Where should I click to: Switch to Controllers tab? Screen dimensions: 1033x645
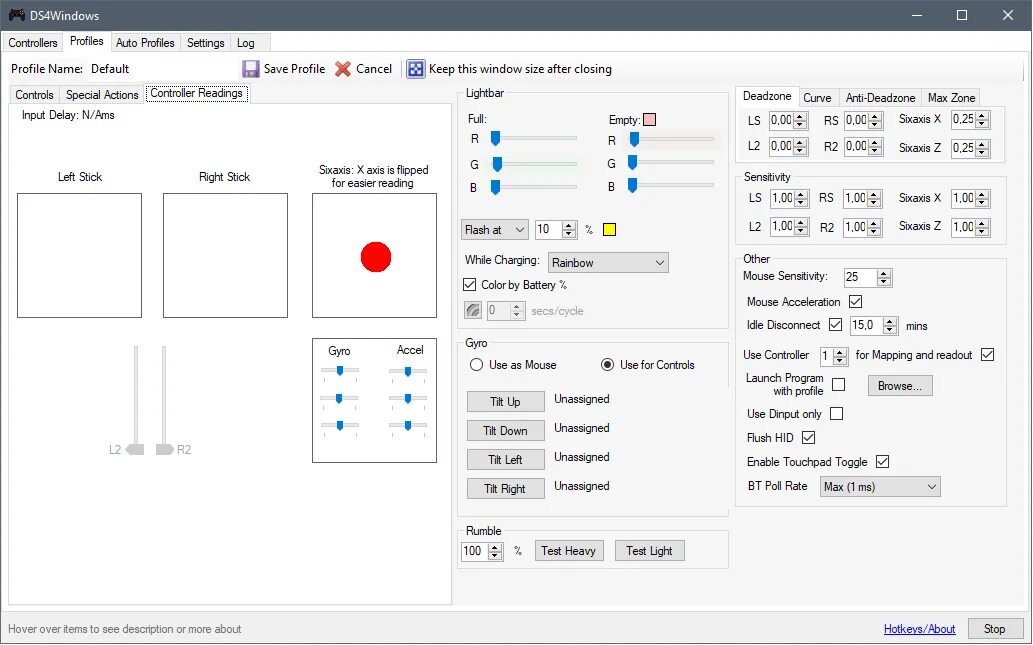pyautogui.click(x=32, y=43)
